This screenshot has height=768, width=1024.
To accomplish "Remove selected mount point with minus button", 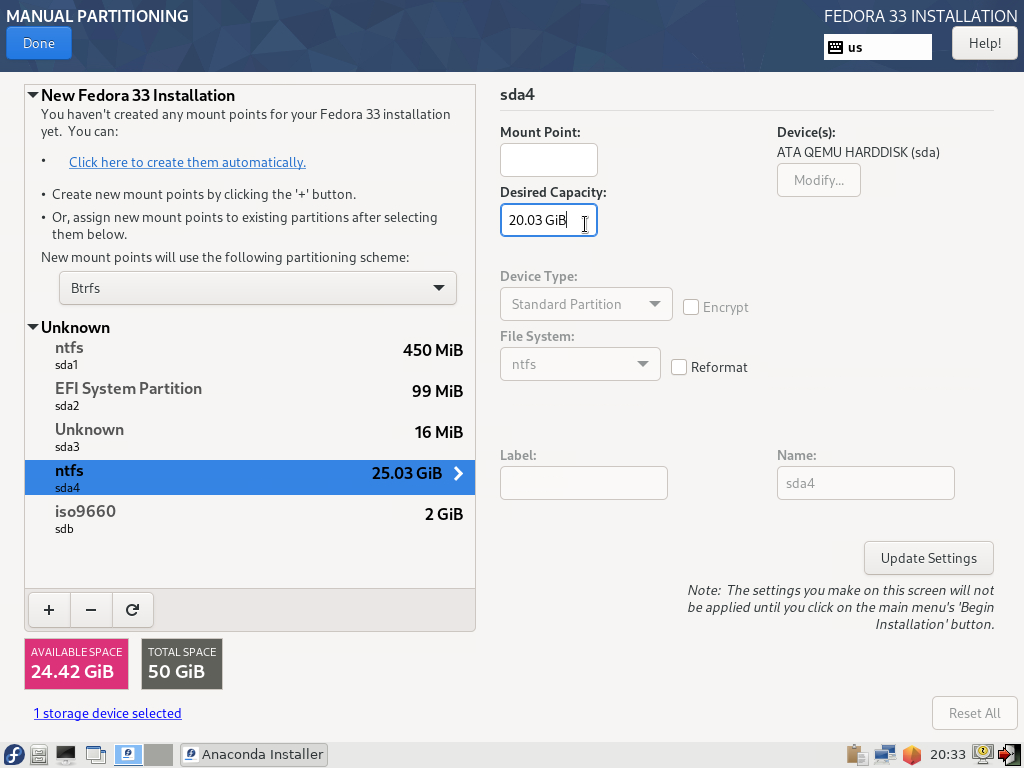I will 91,610.
